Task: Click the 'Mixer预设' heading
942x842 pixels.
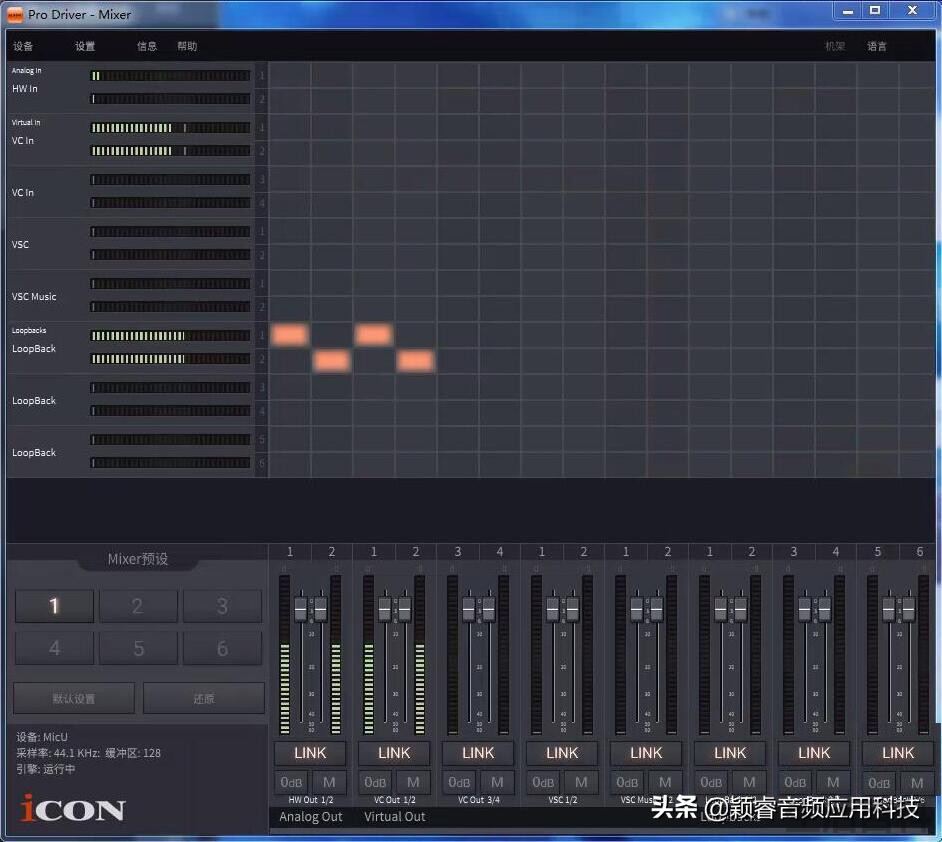Action: tap(138, 559)
